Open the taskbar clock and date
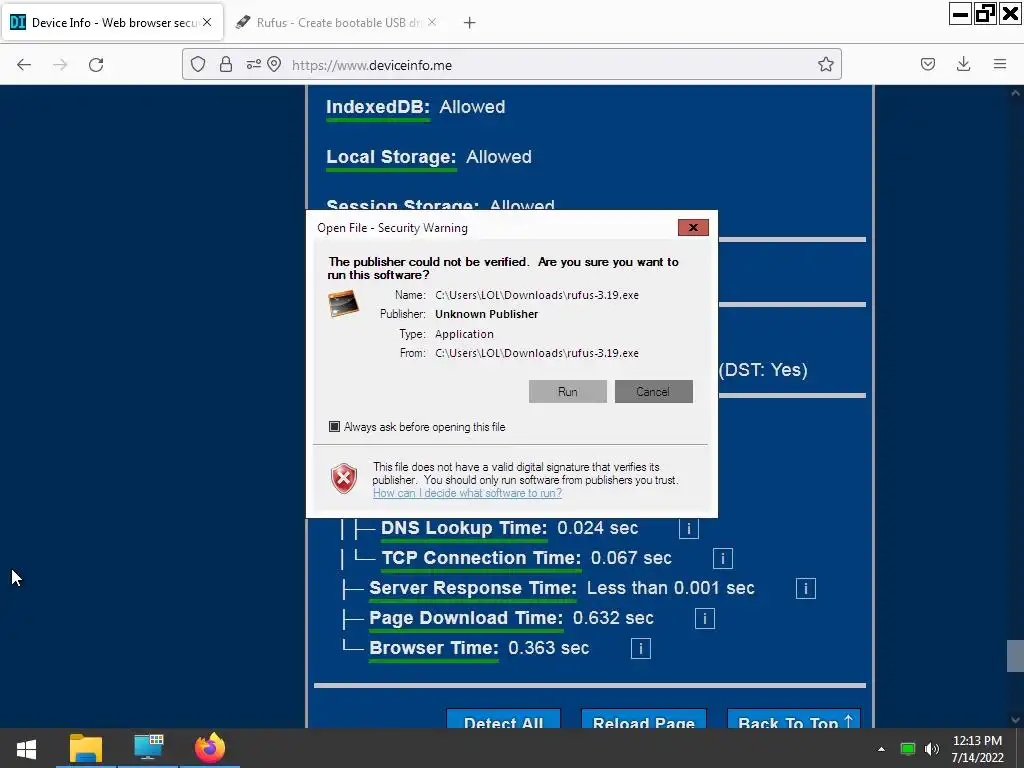This screenshot has height=768, width=1024. 977,749
